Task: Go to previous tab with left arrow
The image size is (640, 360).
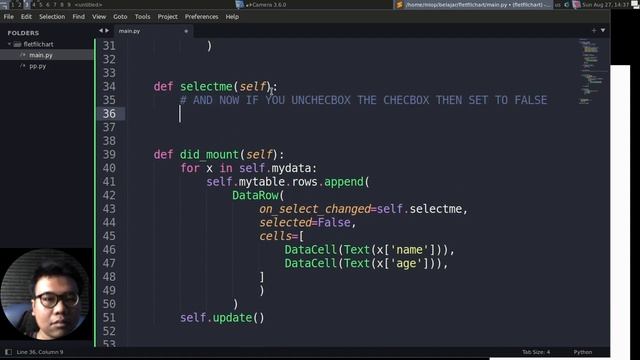Action: point(101,31)
